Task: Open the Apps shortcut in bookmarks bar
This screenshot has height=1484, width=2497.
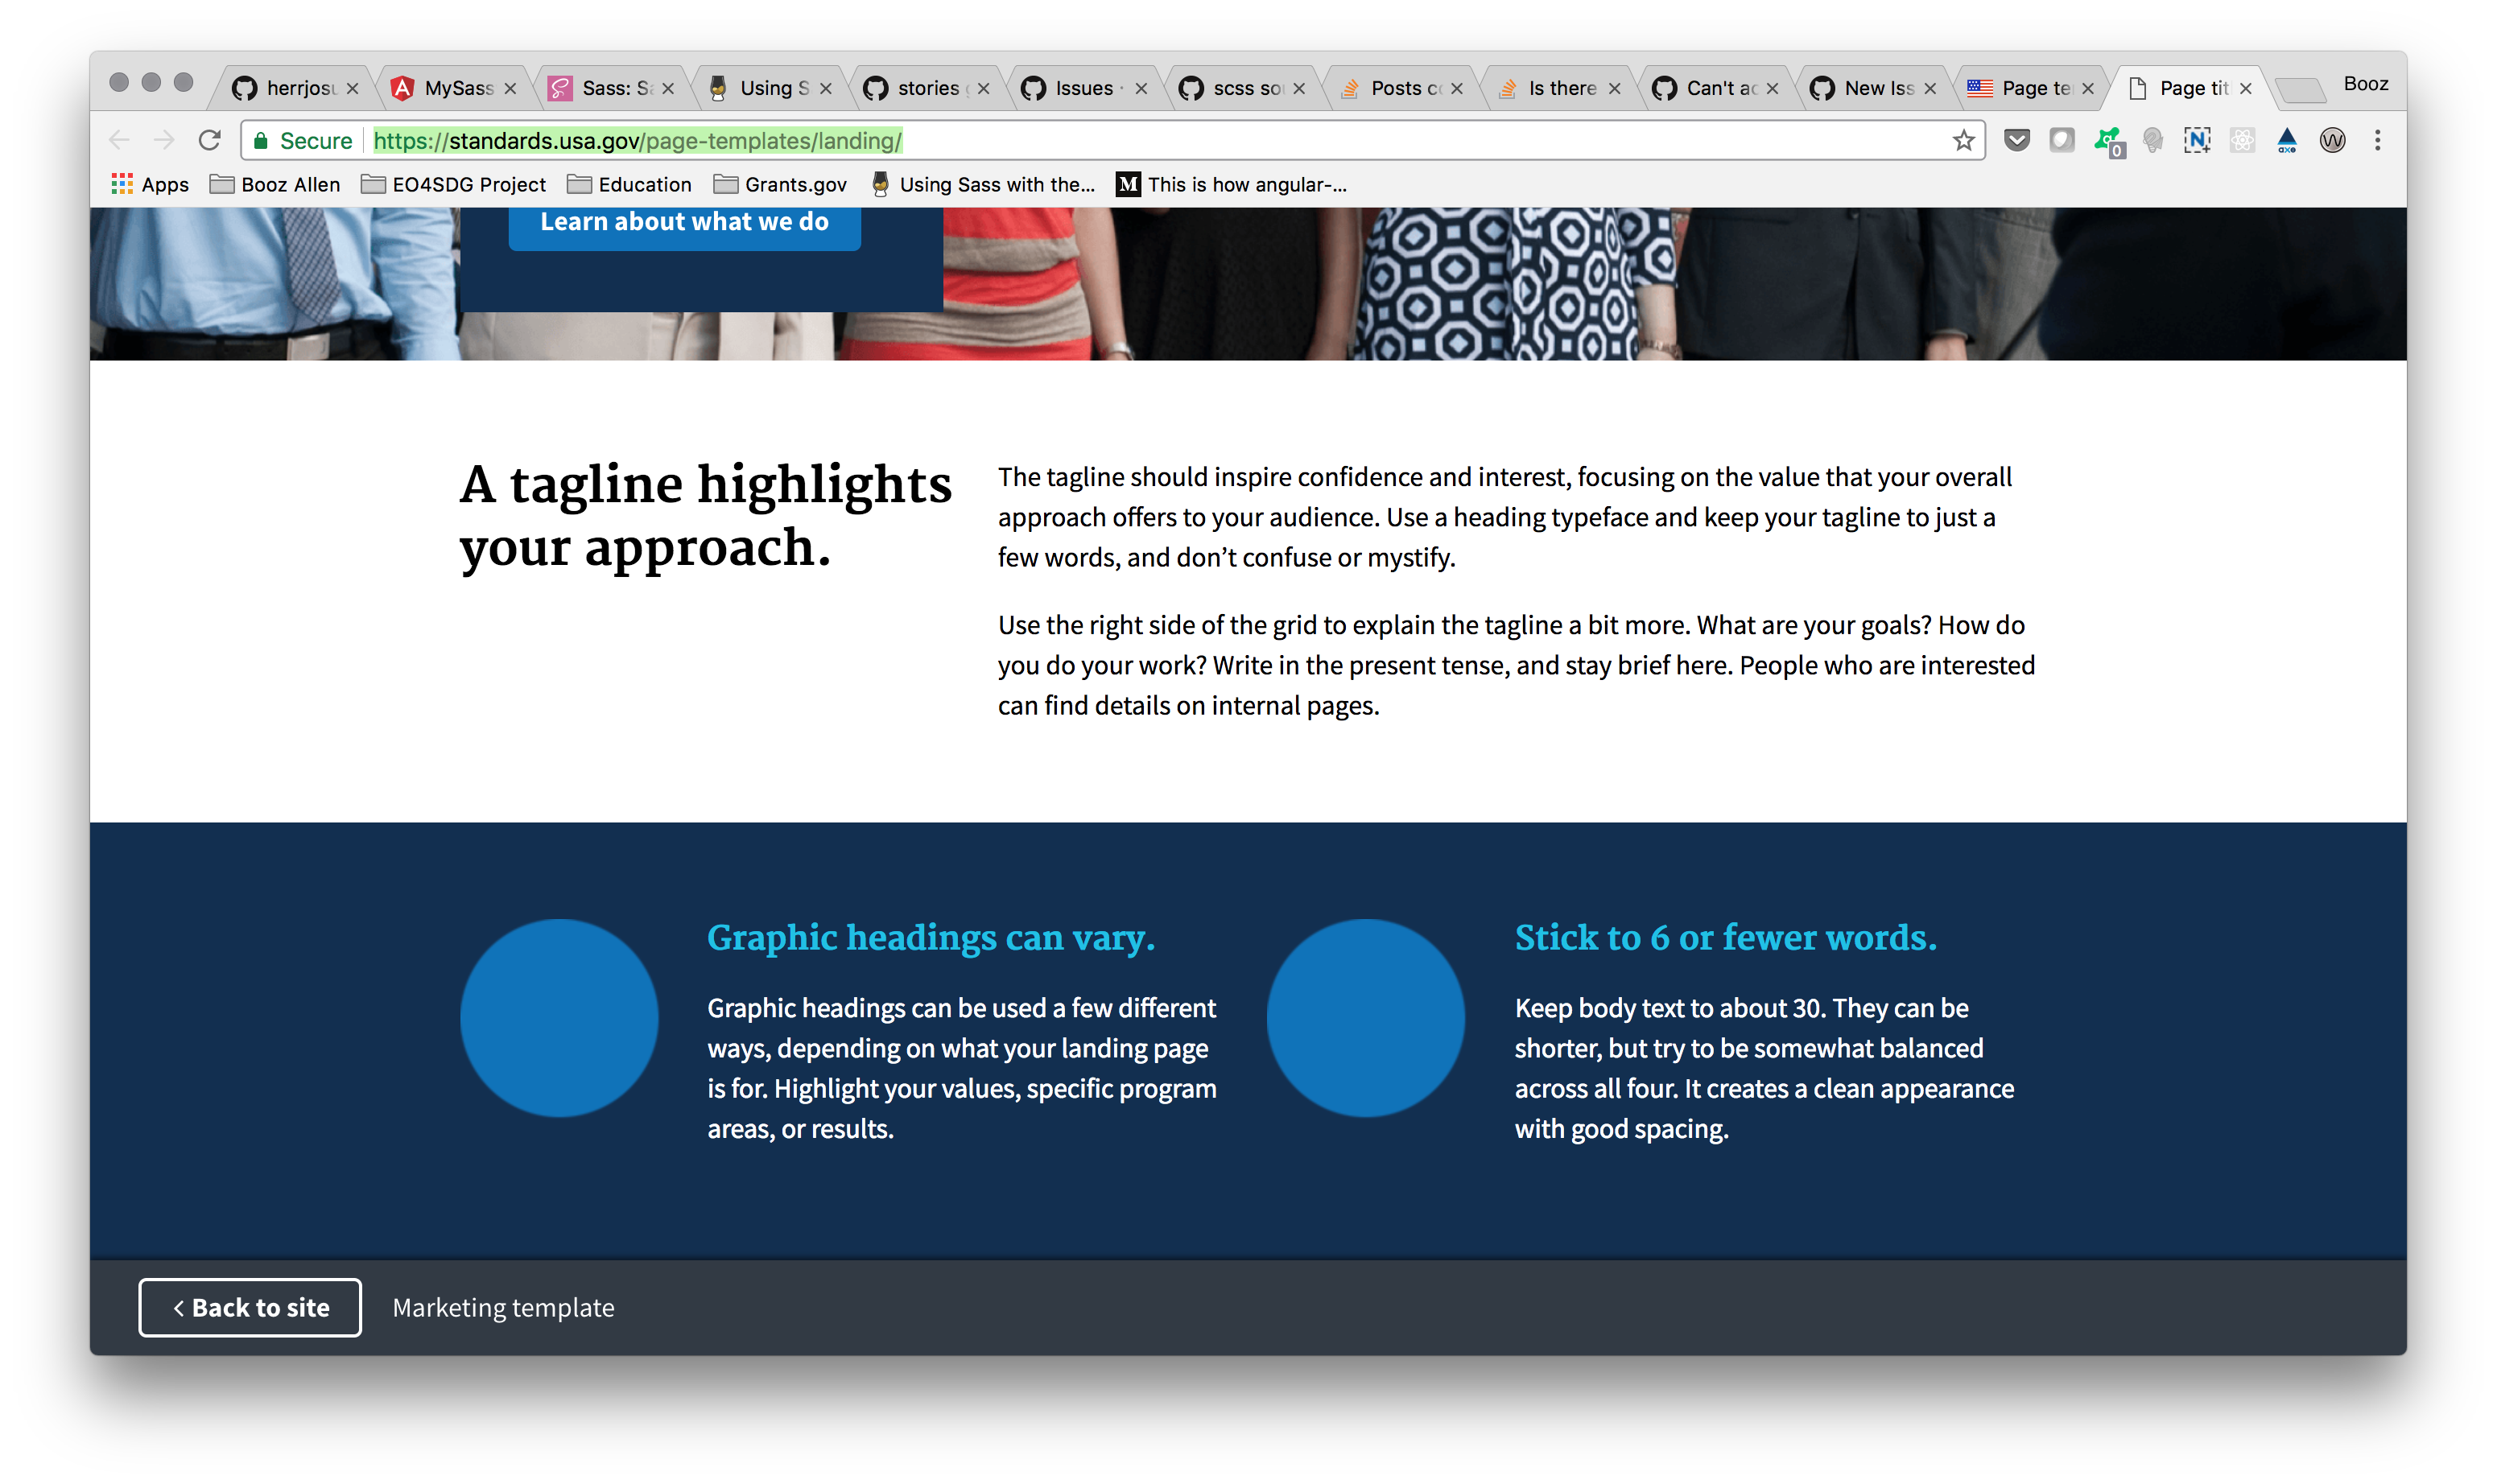Action: 150,184
